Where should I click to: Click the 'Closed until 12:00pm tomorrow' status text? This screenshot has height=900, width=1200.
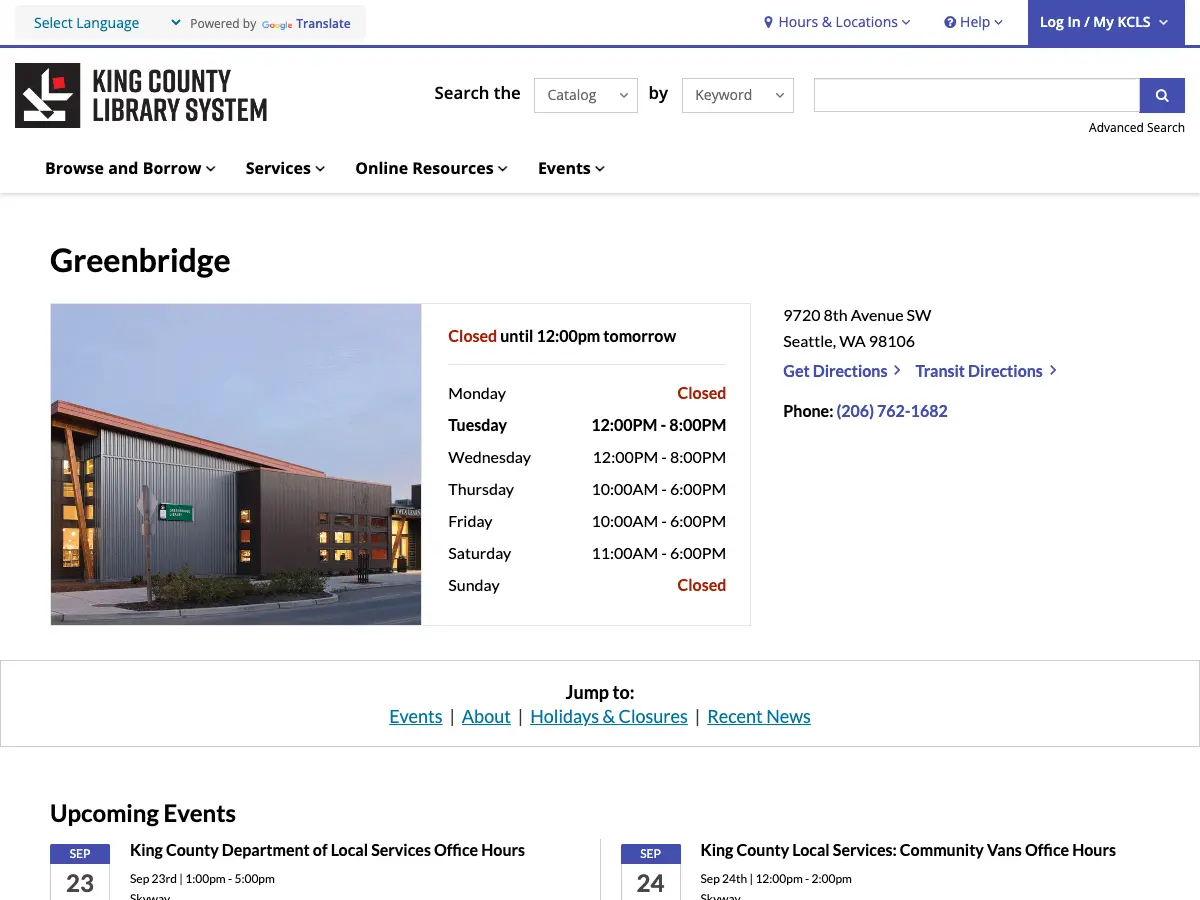coord(562,336)
